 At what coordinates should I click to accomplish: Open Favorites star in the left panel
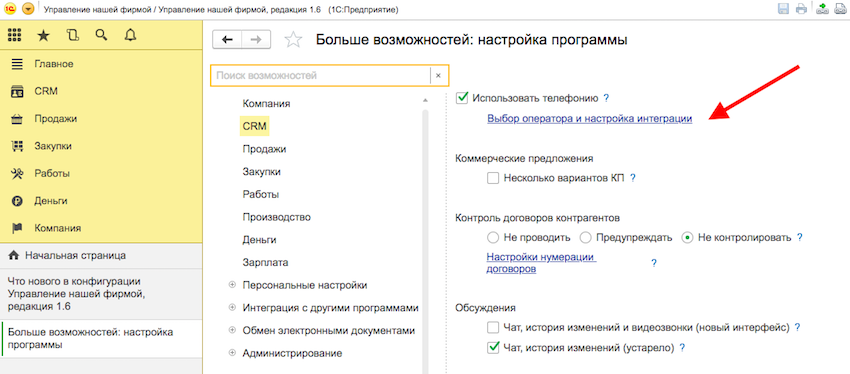point(43,36)
